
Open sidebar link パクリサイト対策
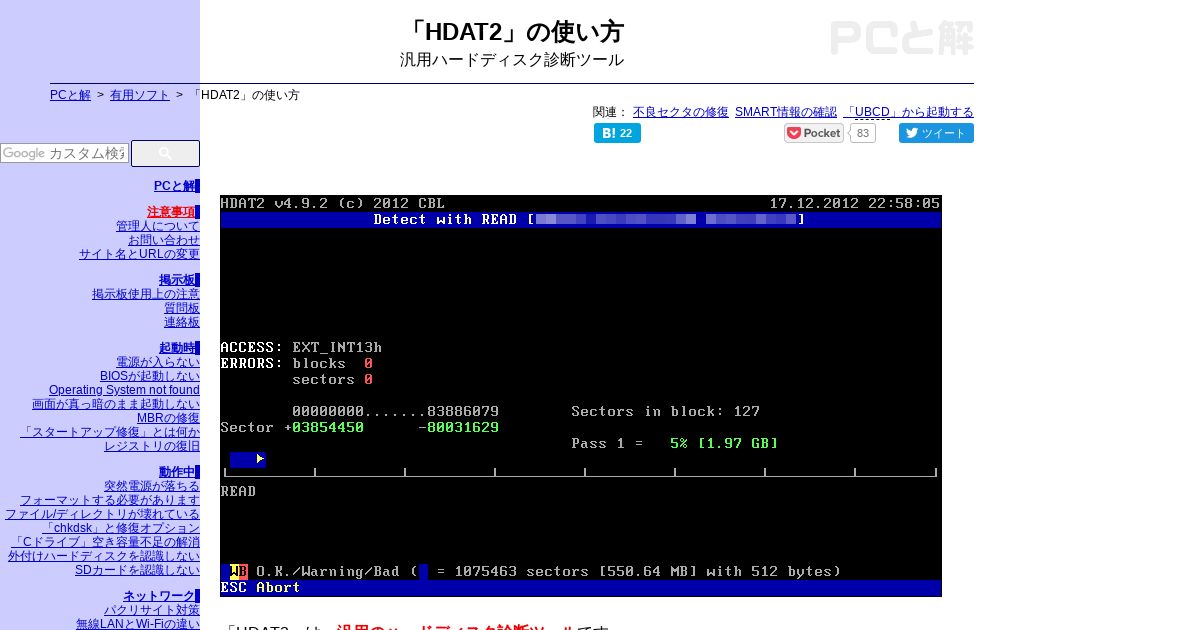(152, 610)
